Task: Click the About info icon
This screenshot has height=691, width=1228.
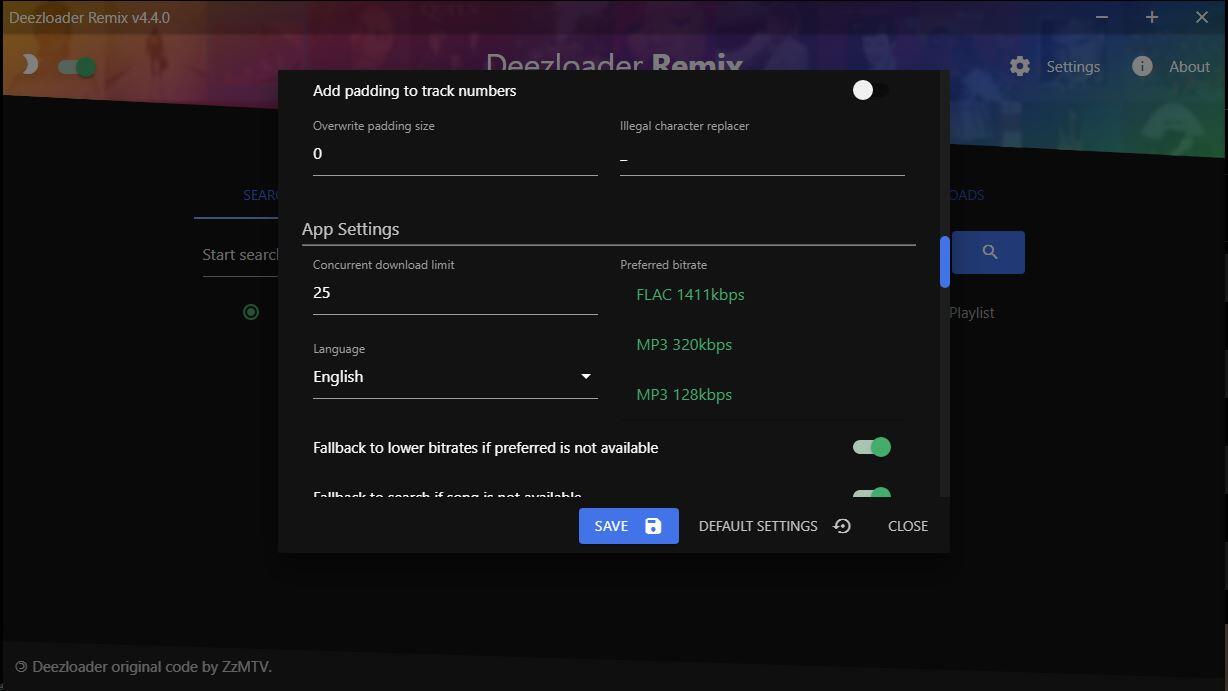Action: 1142,65
